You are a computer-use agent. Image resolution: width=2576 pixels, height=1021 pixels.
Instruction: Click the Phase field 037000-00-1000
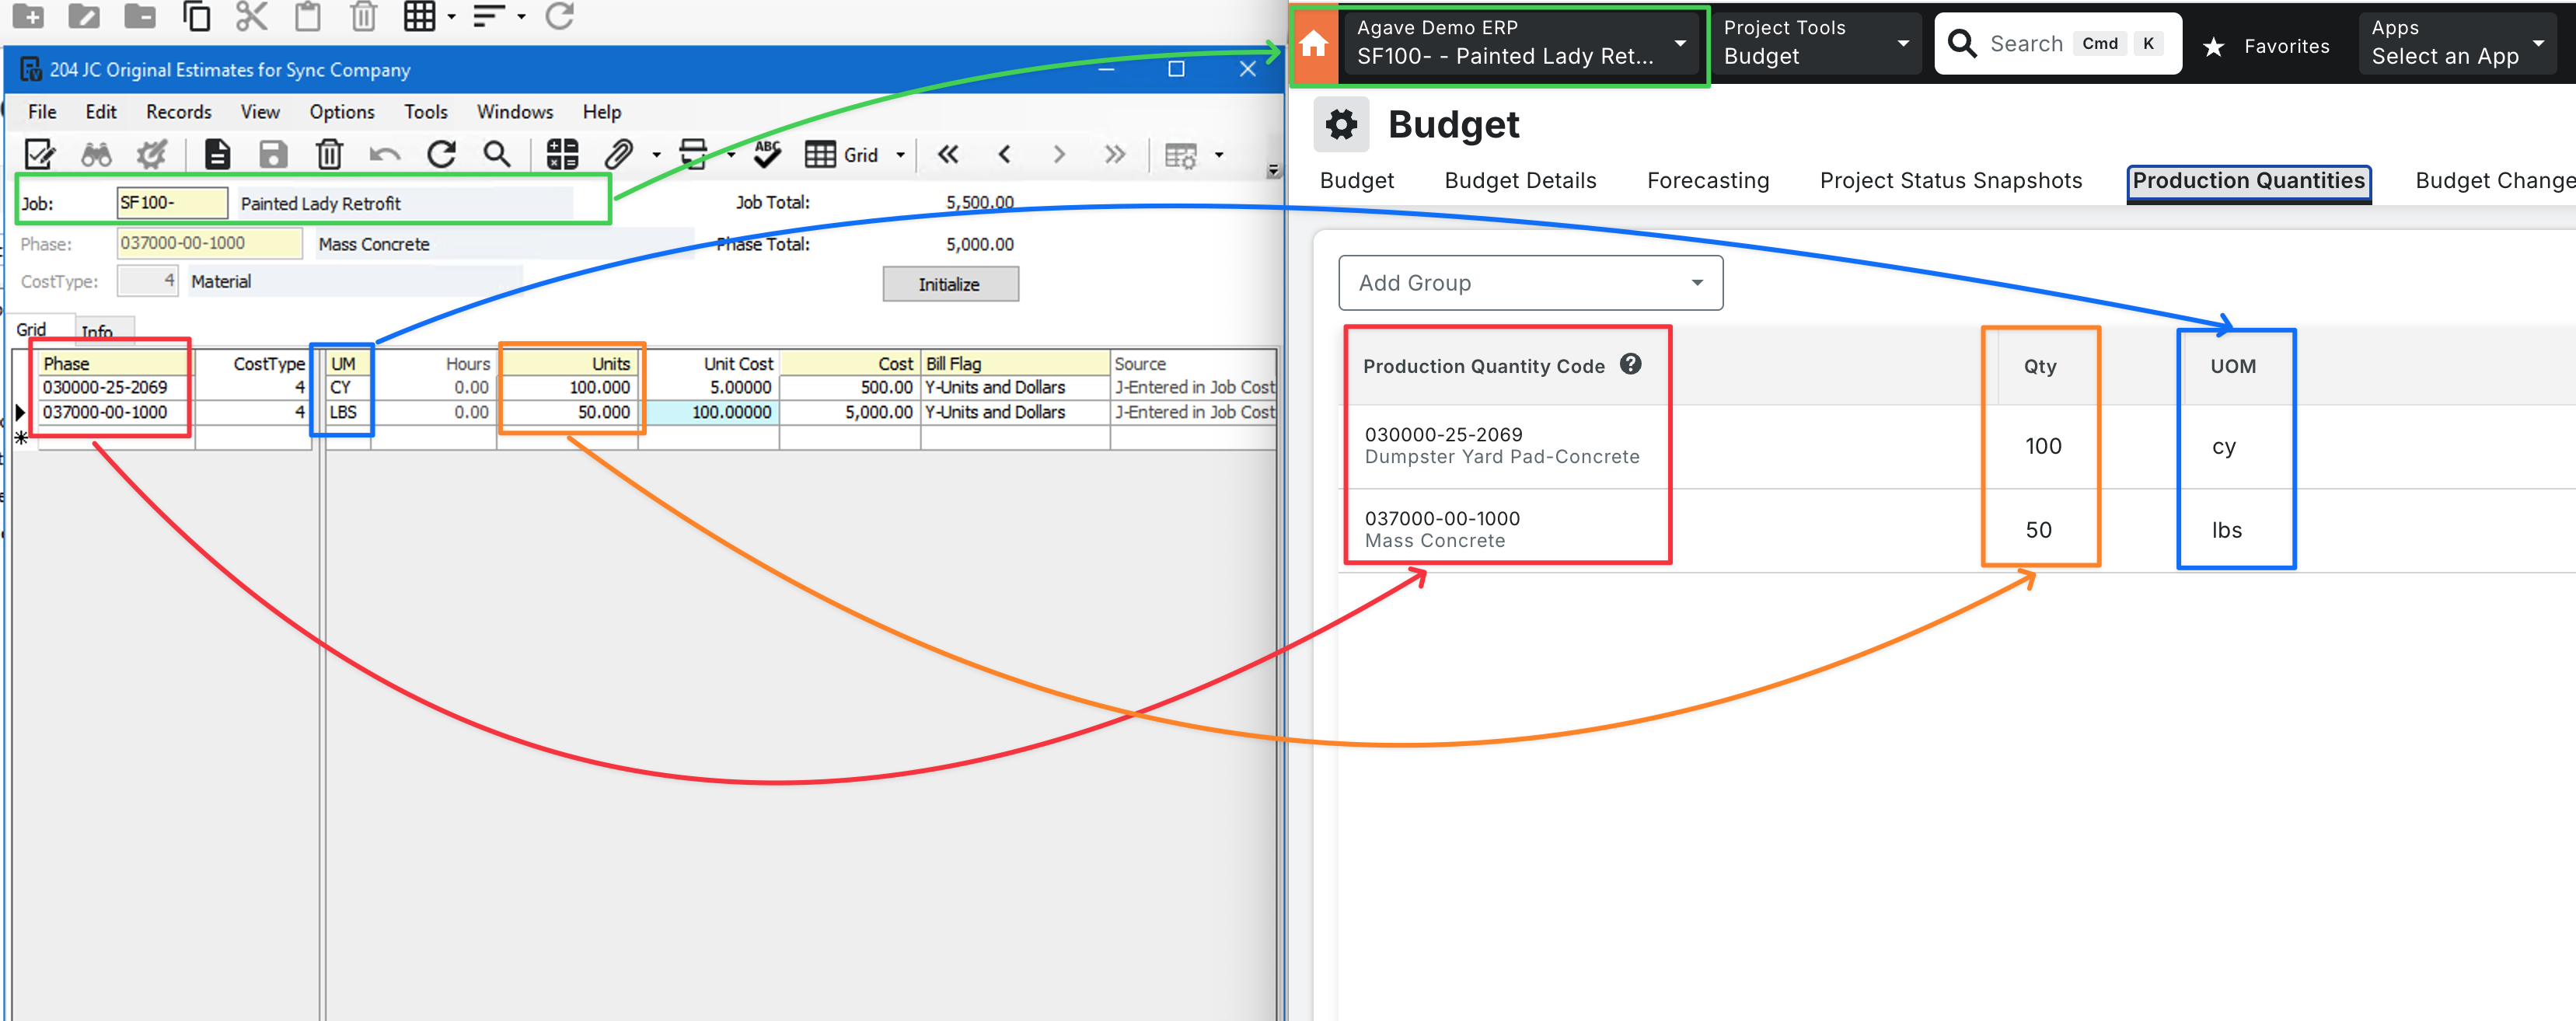[209, 243]
